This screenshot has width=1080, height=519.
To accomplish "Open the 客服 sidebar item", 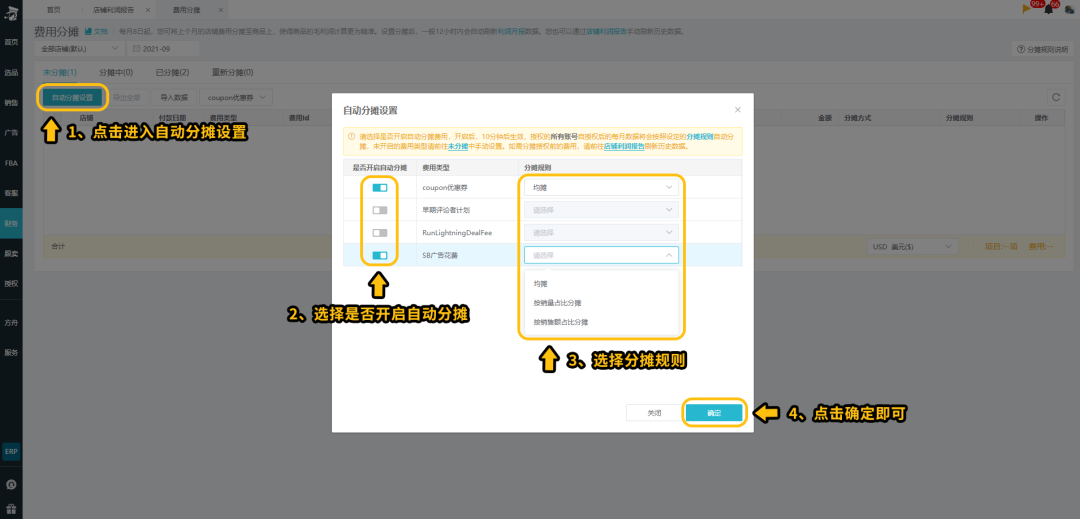I will pyautogui.click(x=11, y=193).
